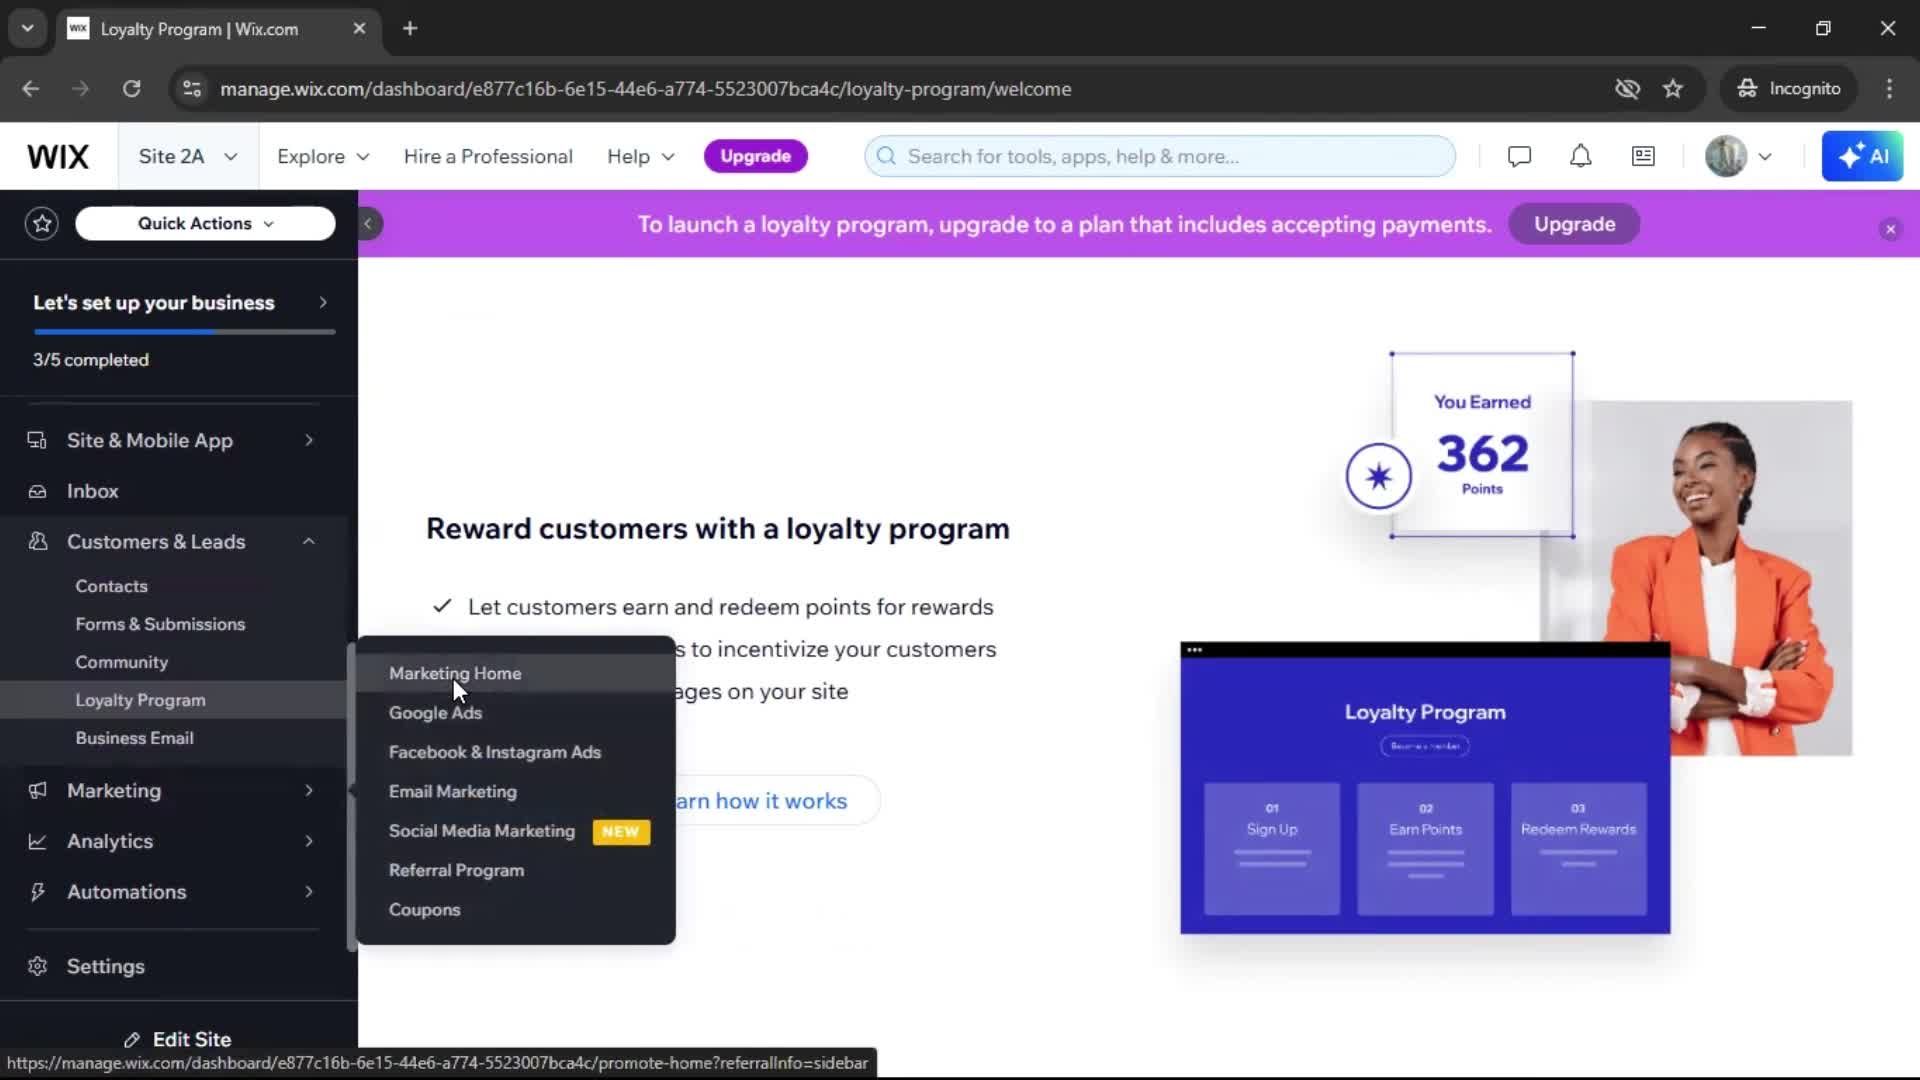The height and width of the screenshot is (1080, 1920).
Task: Open account menu chevron beside avatar
Action: pyautogui.click(x=1765, y=157)
